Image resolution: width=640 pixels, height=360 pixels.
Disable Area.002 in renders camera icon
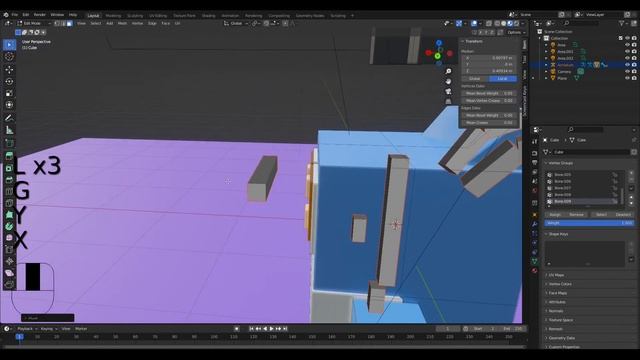pos(634,58)
